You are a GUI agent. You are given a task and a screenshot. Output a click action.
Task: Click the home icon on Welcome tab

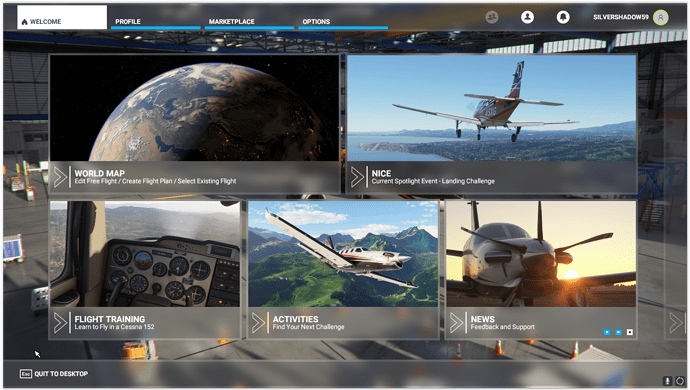pos(24,22)
